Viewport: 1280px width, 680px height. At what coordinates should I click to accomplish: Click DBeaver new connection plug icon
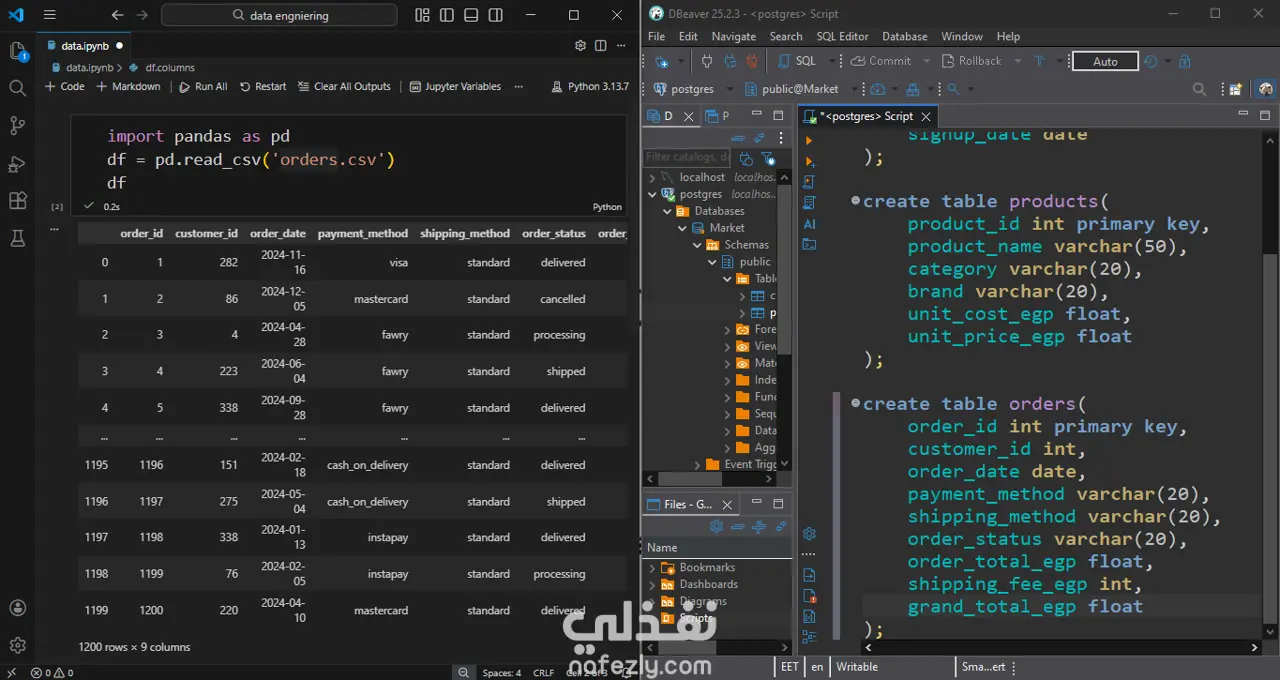pos(661,61)
